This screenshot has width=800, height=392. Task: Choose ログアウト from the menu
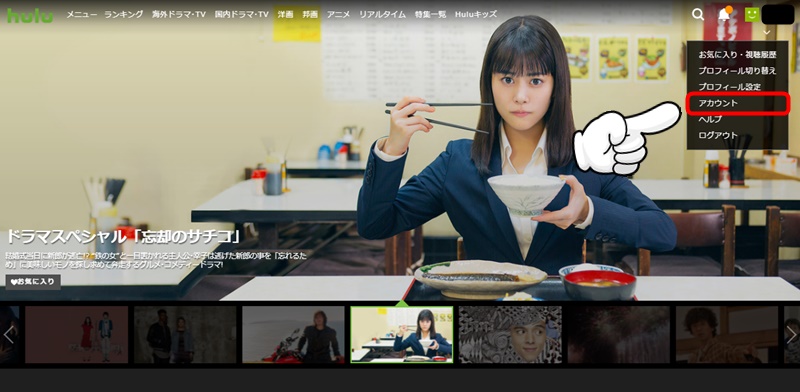(x=718, y=135)
